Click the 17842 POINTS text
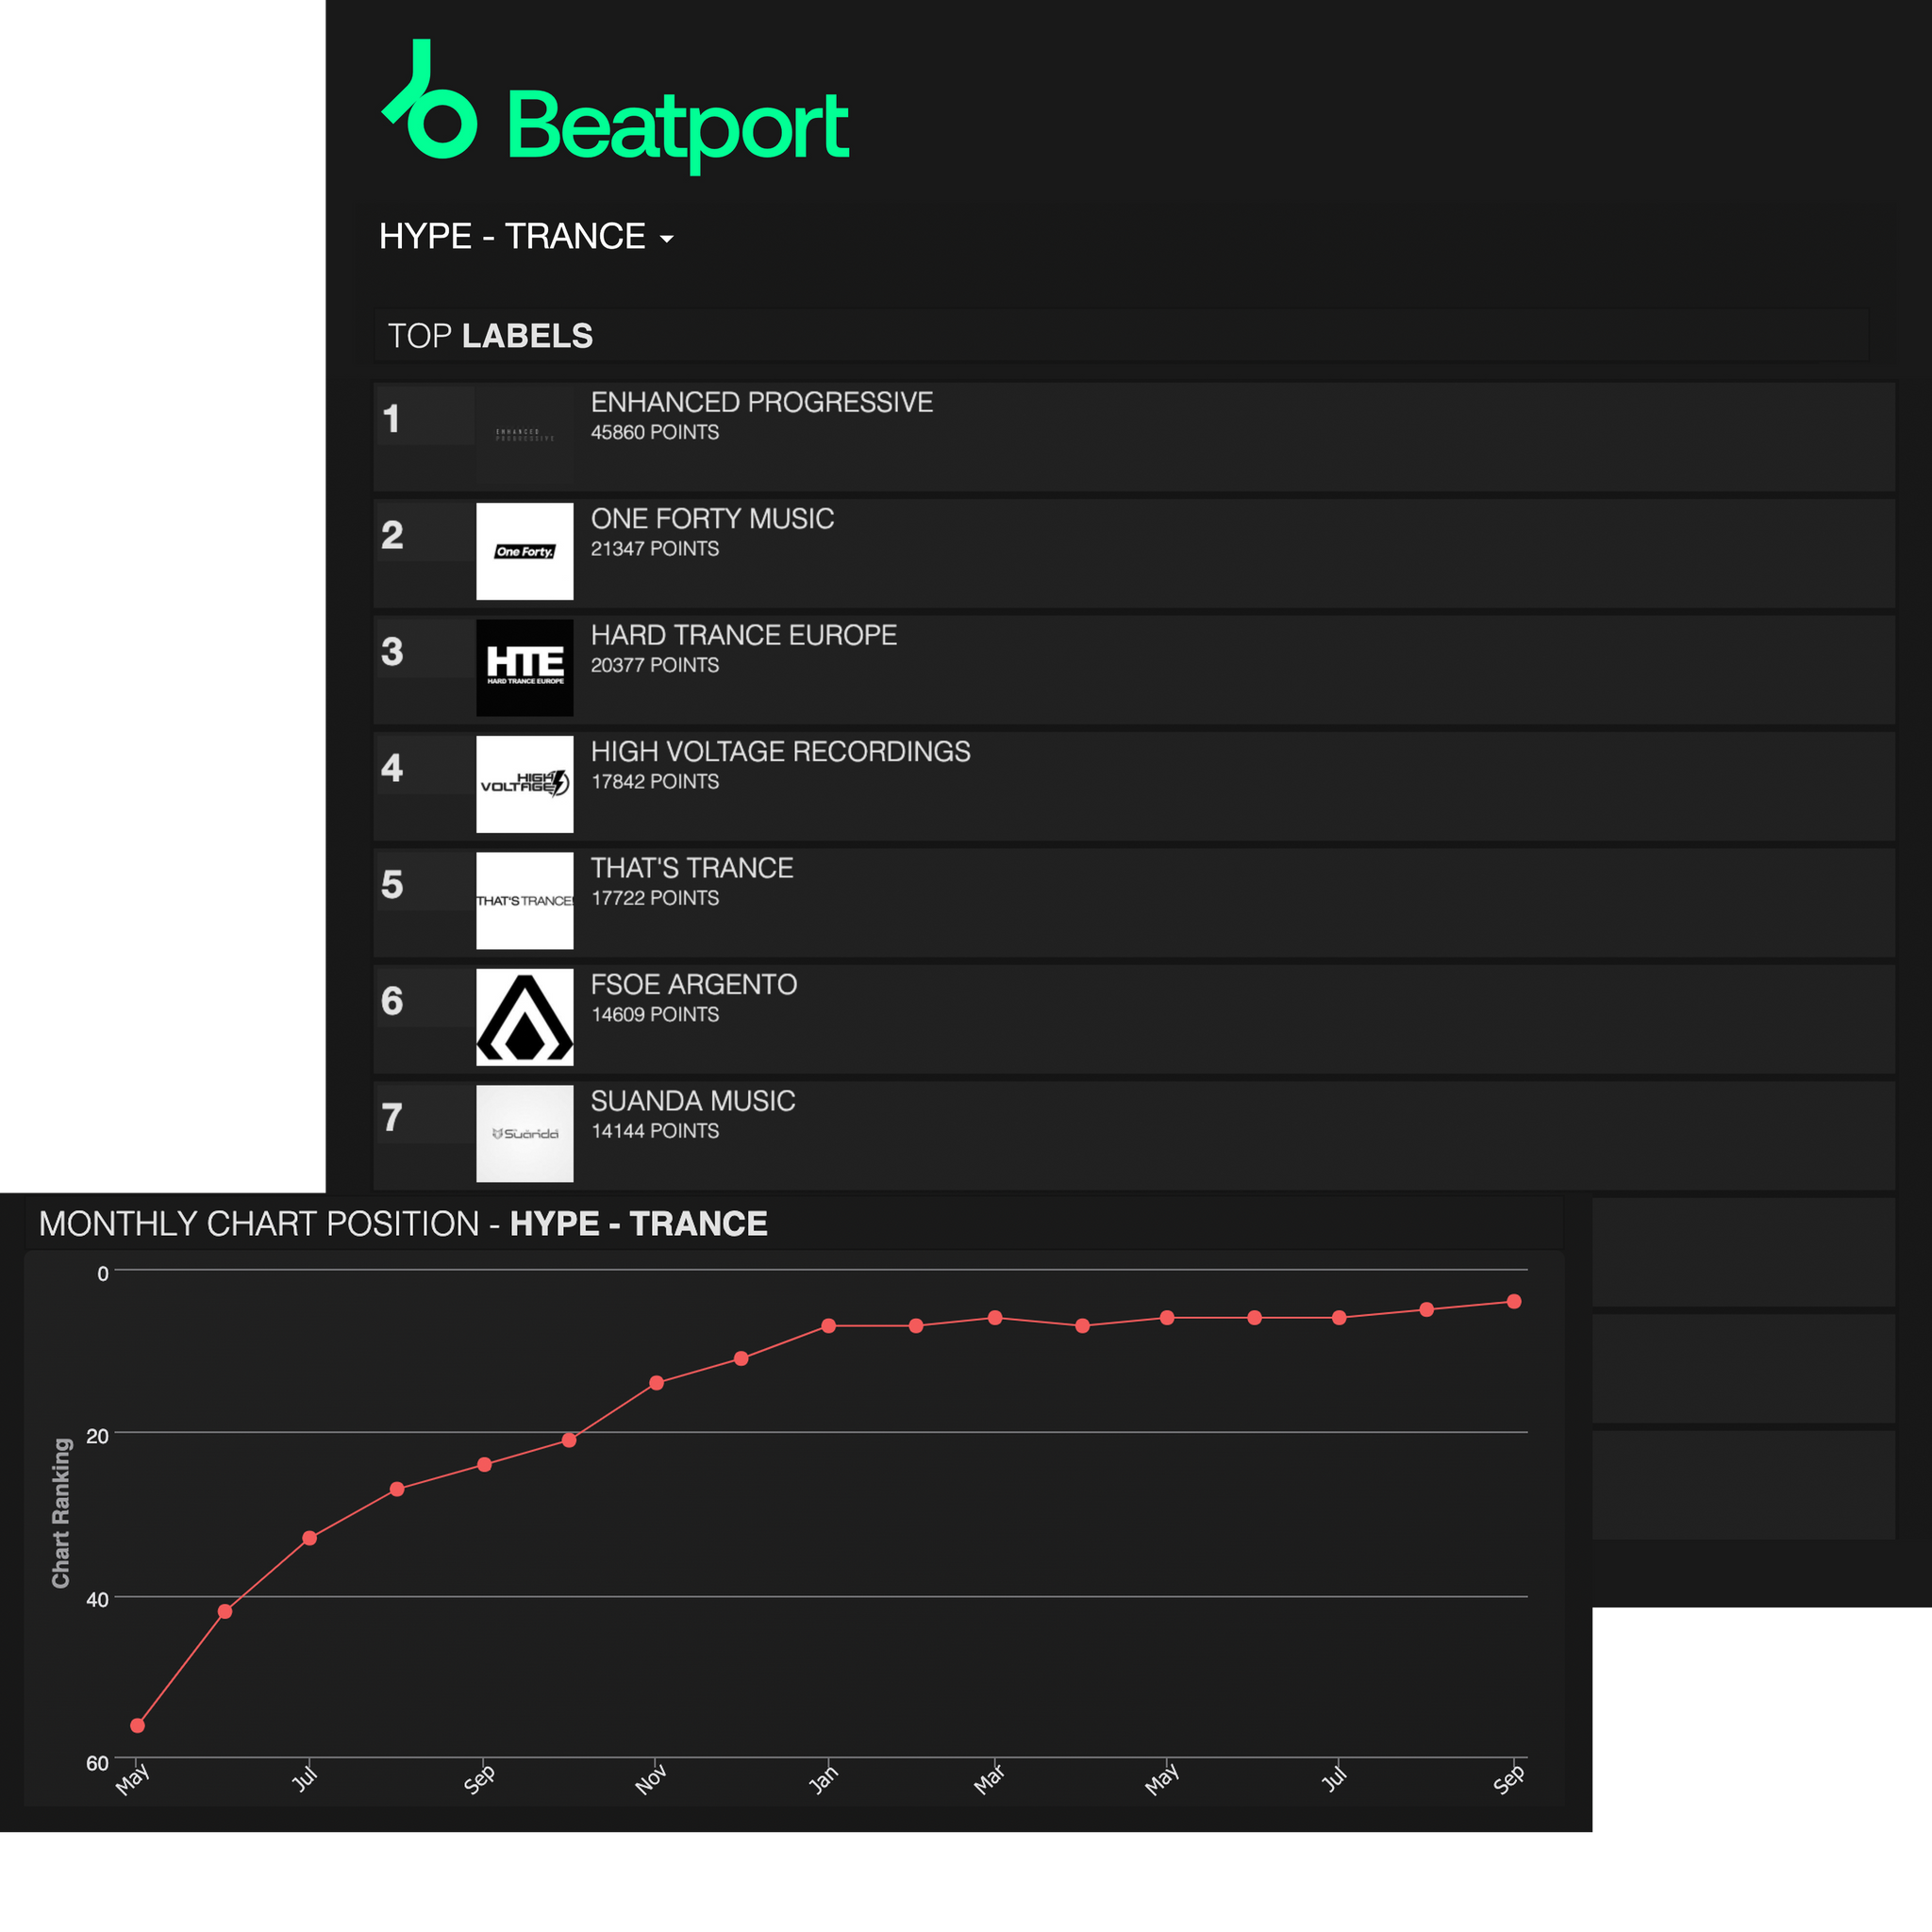The width and height of the screenshot is (1932, 1932). tap(655, 782)
